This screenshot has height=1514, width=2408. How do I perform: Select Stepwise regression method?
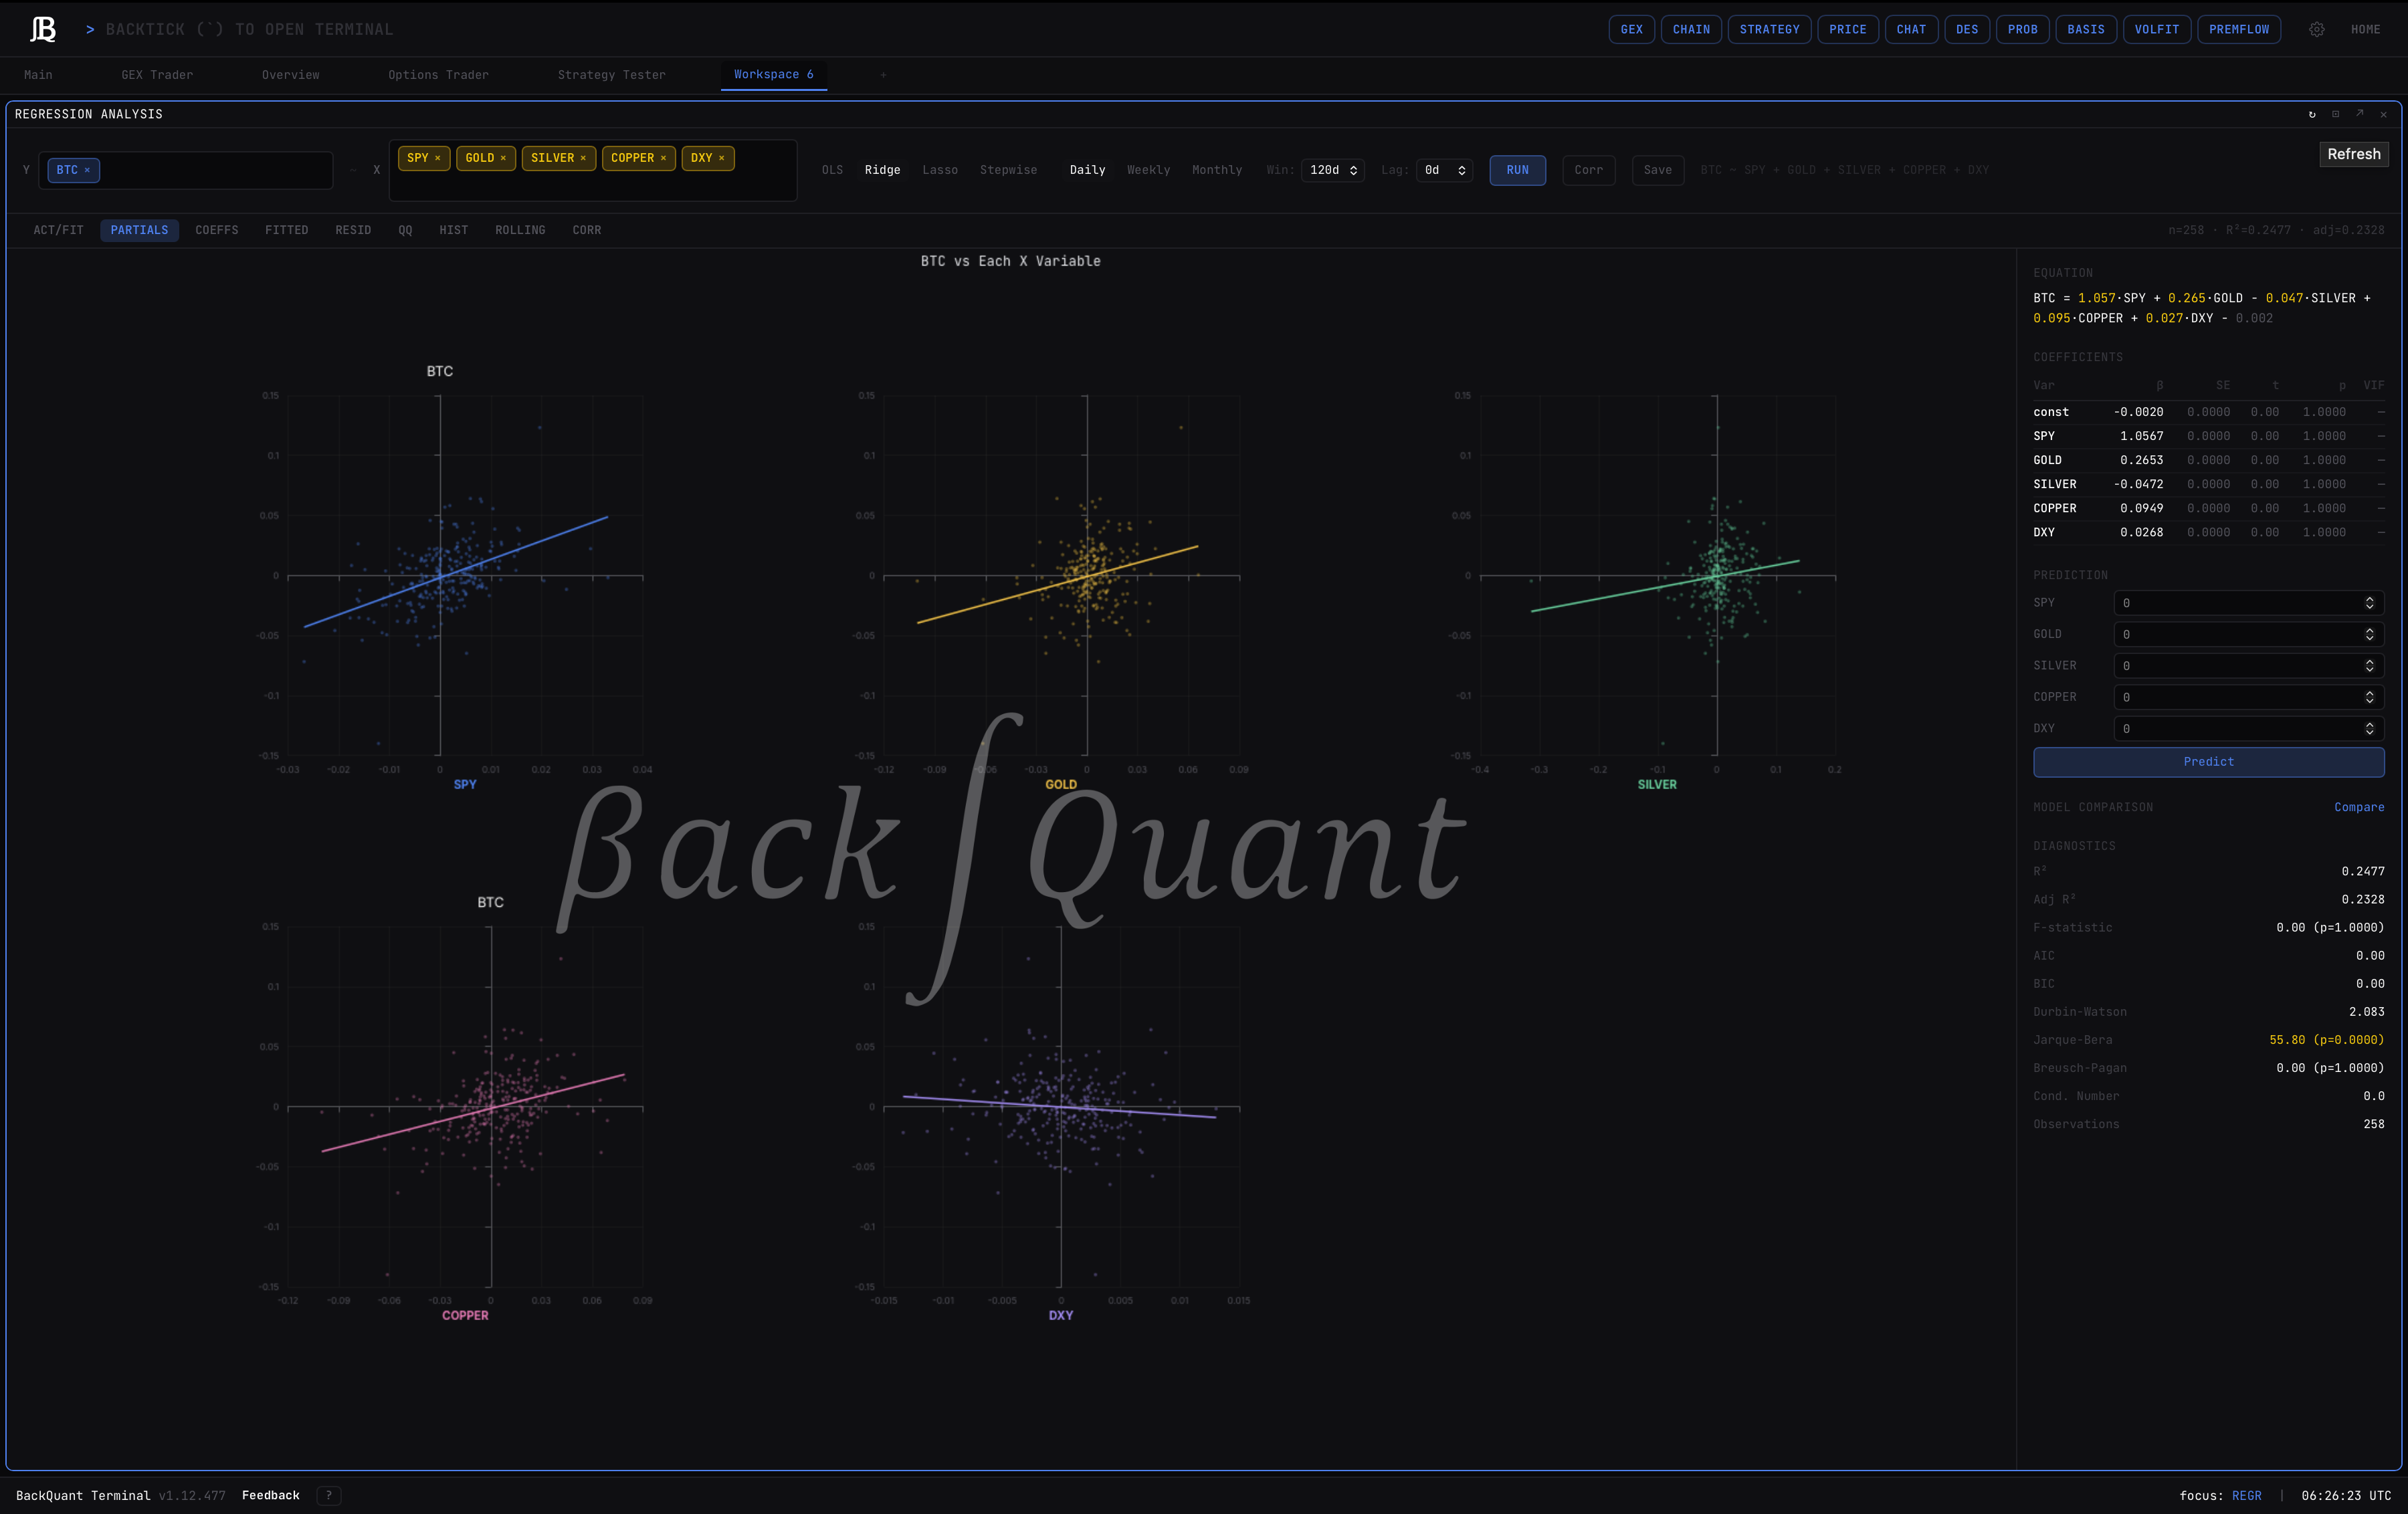[1008, 170]
